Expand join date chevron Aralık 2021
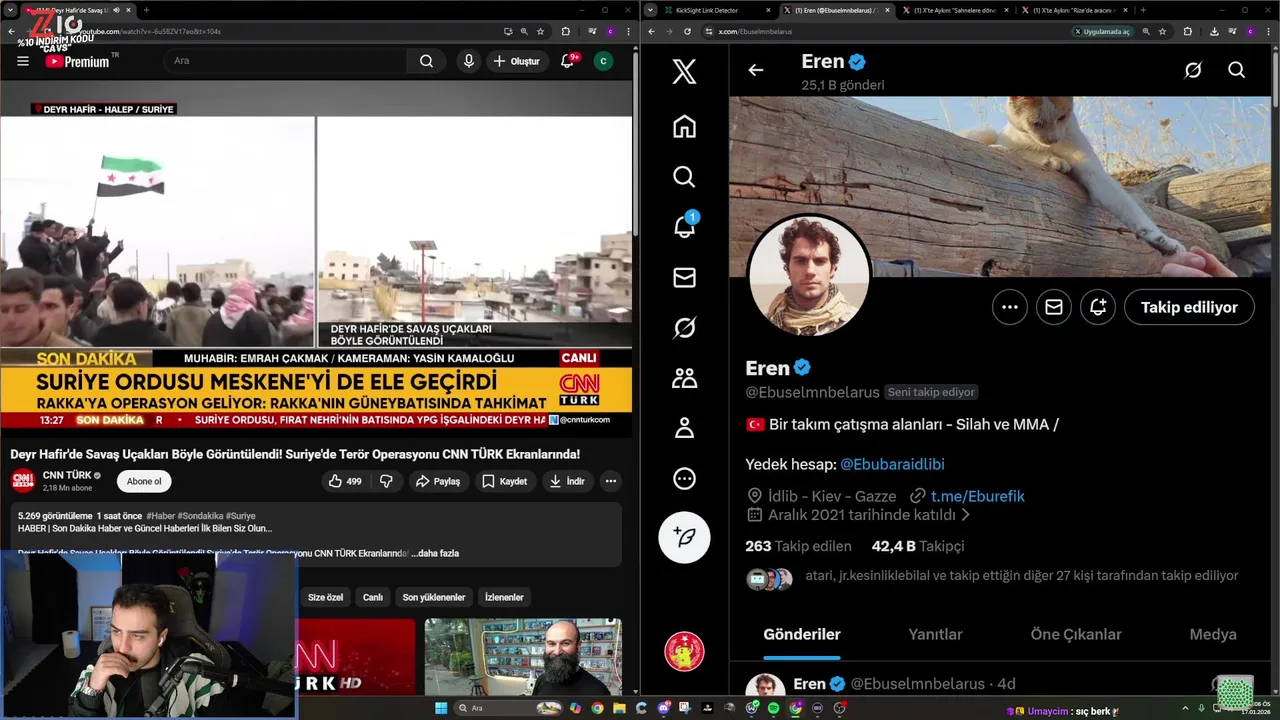 click(x=965, y=515)
